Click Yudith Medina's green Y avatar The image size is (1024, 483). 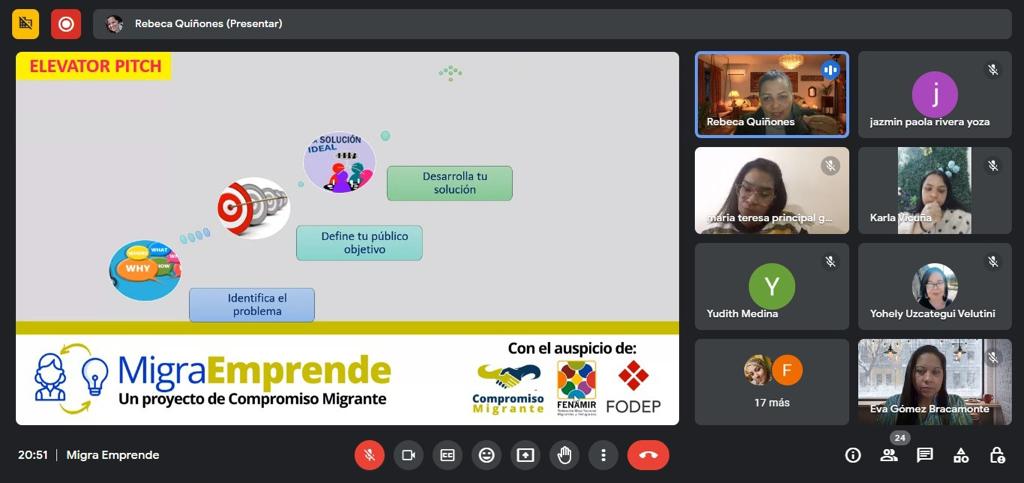772,286
